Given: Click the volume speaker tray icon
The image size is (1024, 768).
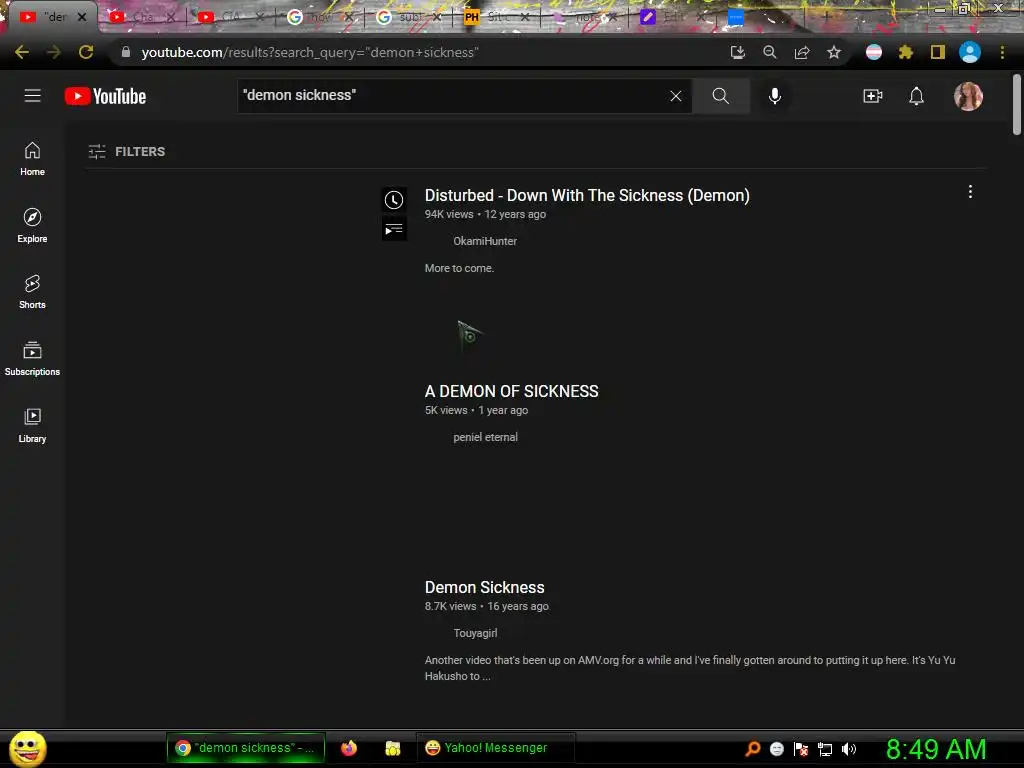Looking at the screenshot, I should pos(849,749).
